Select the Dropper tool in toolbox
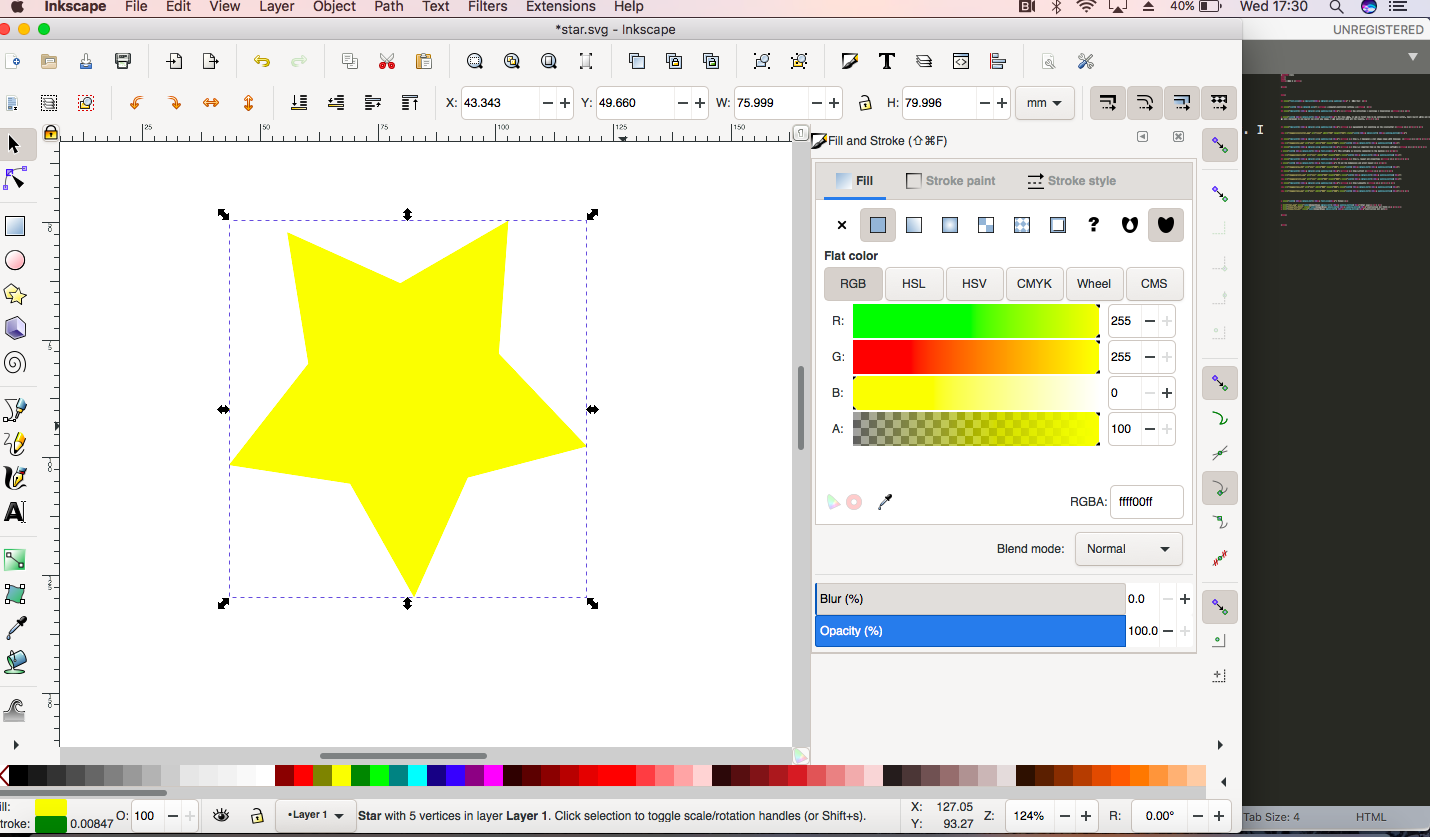 point(15,628)
